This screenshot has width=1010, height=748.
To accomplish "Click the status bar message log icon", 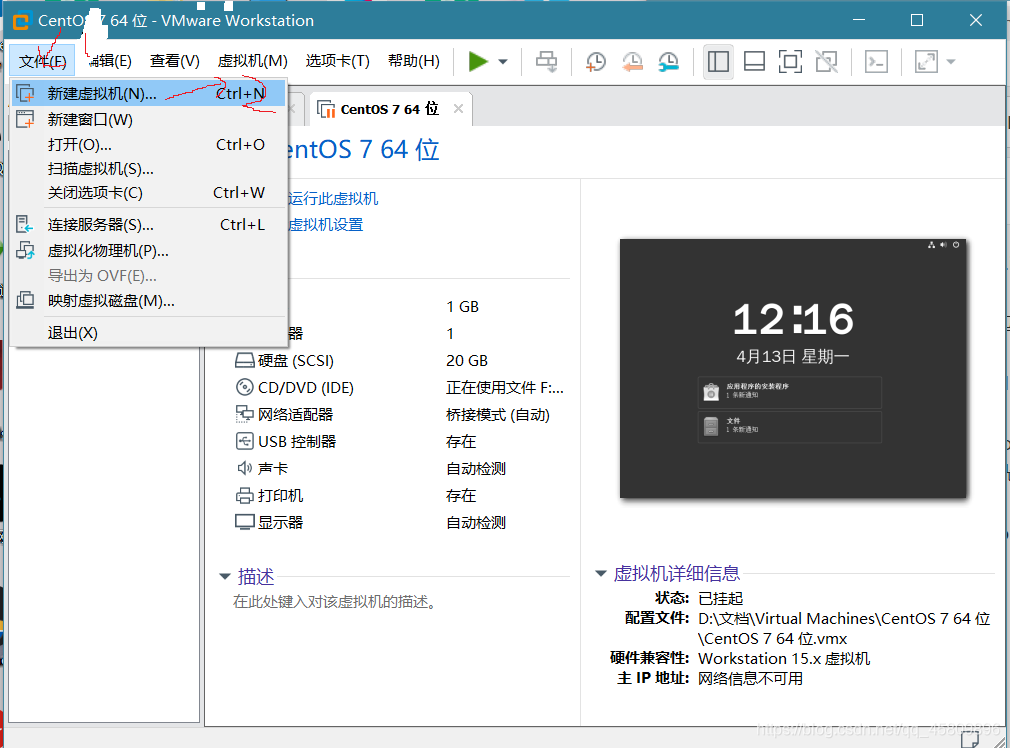I will pos(970,739).
